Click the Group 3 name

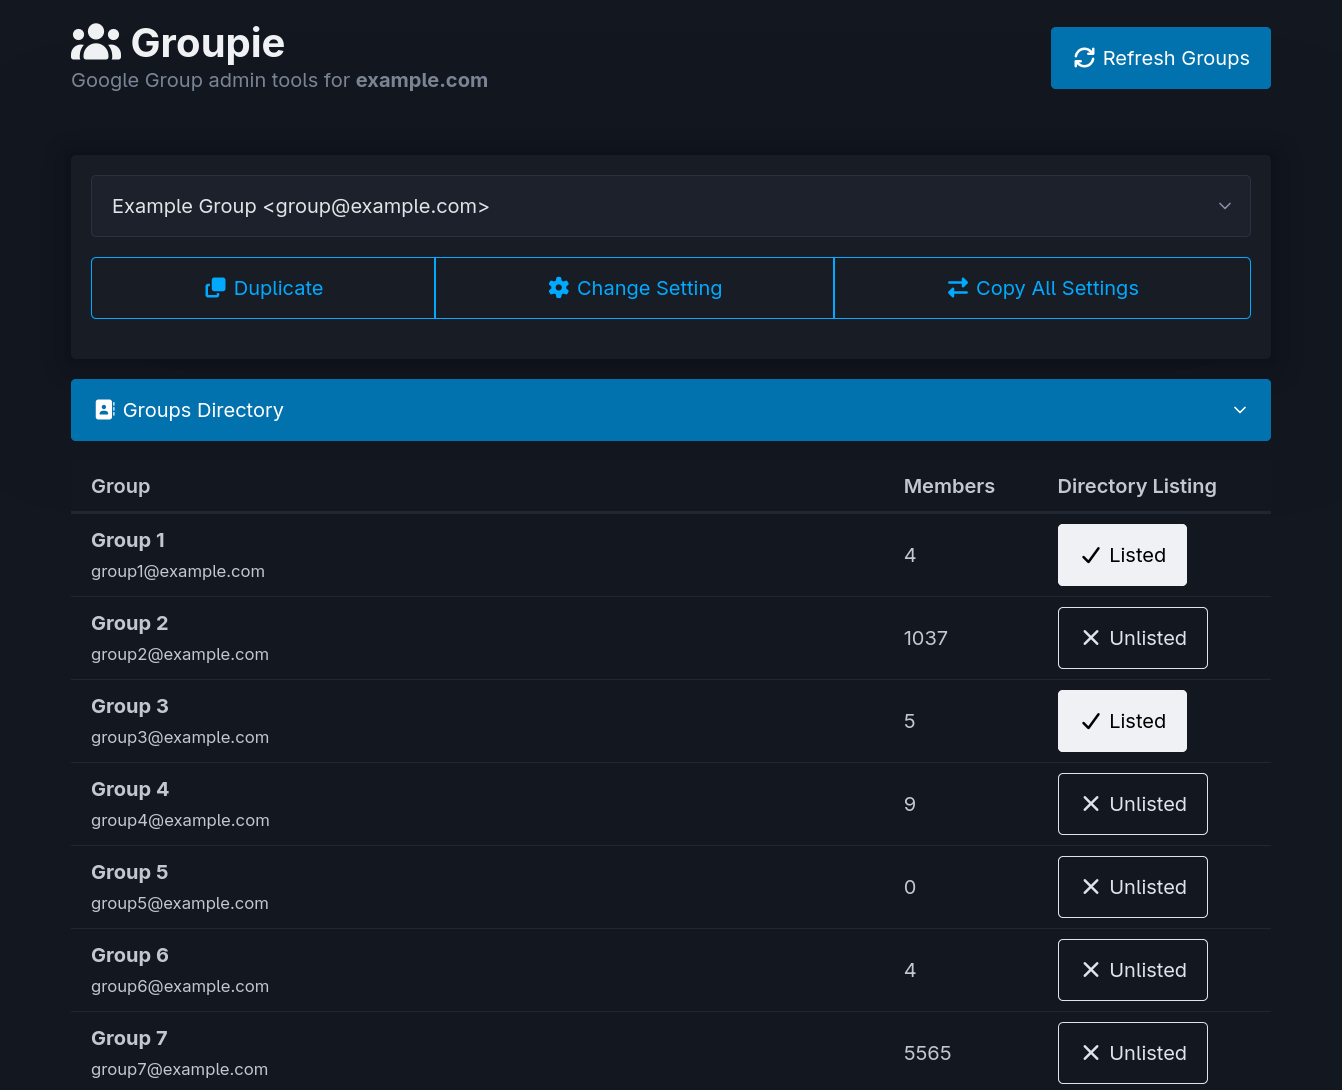[x=130, y=706]
